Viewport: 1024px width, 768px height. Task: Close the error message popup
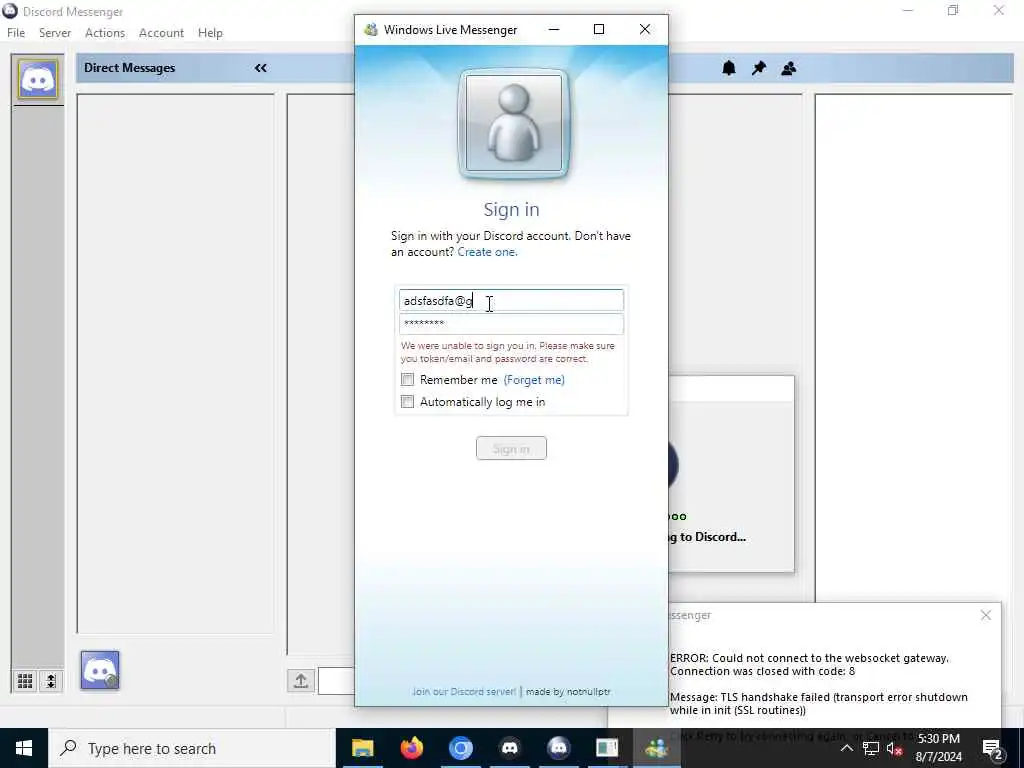[x=986, y=615]
